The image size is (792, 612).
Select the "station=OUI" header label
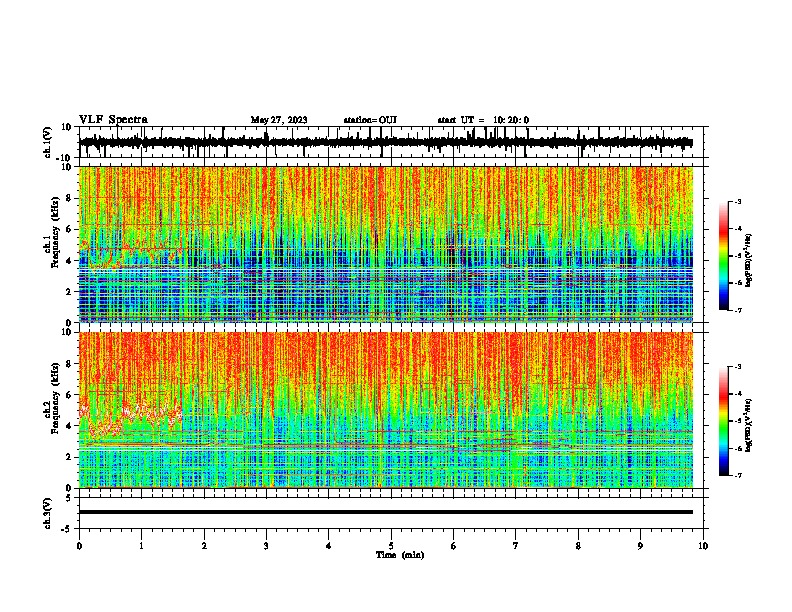click(370, 120)
